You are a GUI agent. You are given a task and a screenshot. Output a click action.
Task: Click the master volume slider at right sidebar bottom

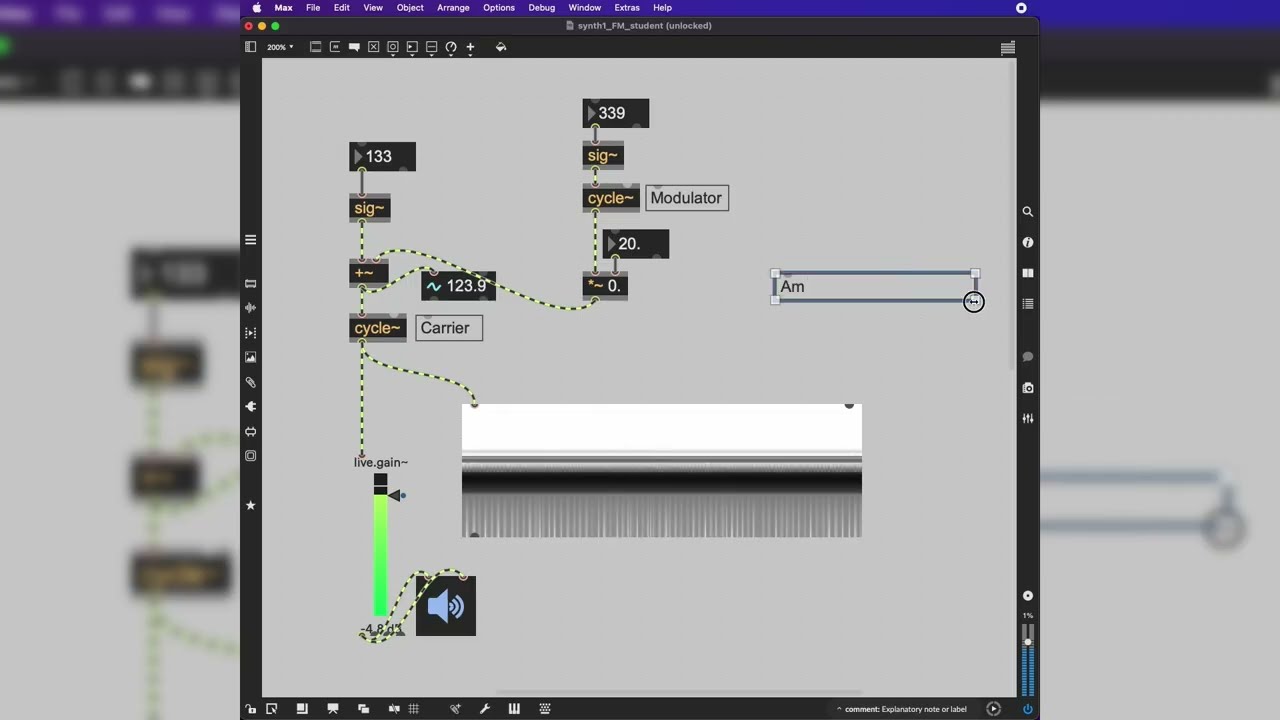pos(1027,660)
